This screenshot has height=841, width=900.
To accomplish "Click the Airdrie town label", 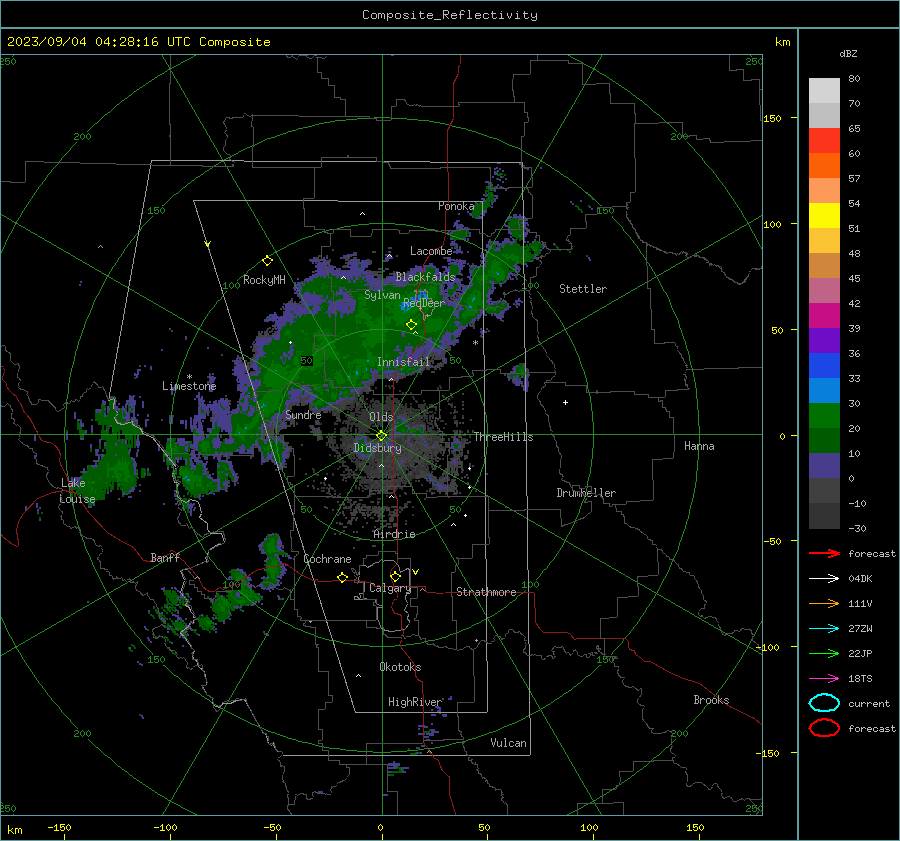I will [394, 534].
